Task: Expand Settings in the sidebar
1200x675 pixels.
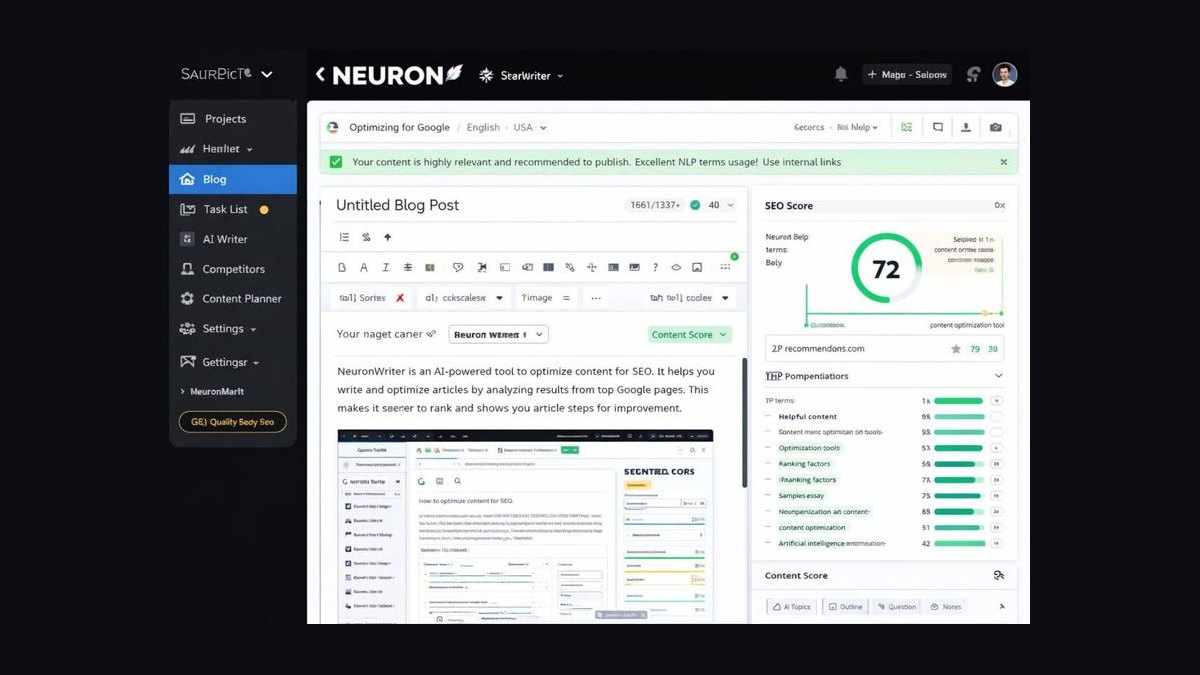Action: tap(233, 328)
